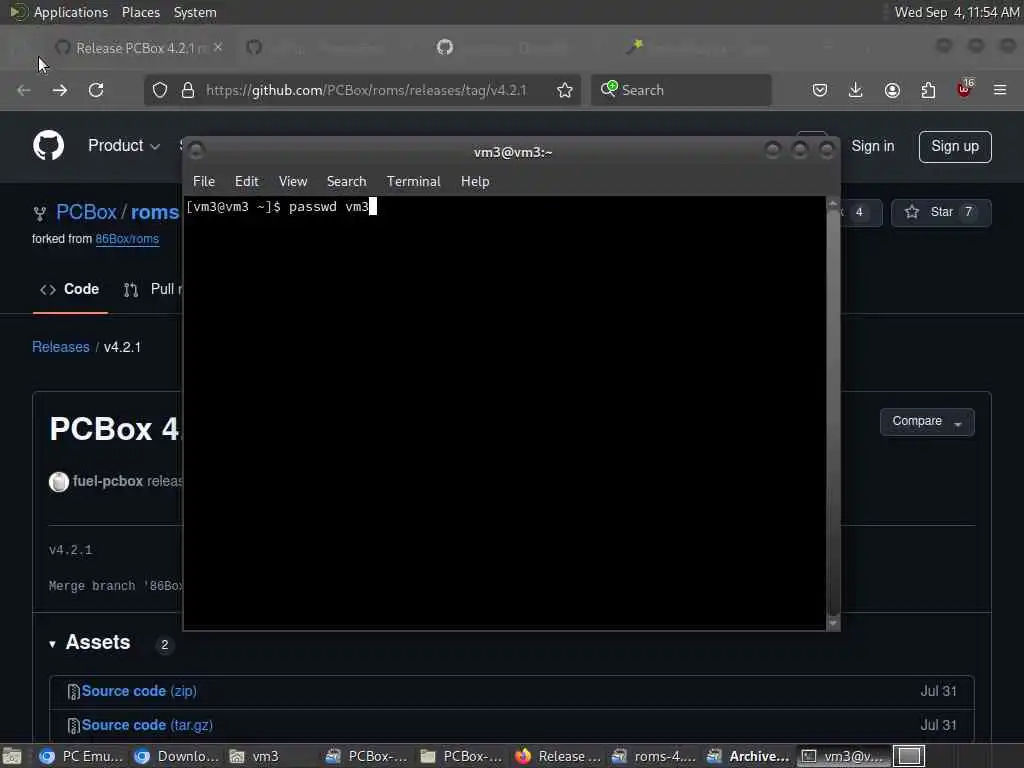Click the assets count badge 2
1024x768 pixels.
tap(165, 645)
